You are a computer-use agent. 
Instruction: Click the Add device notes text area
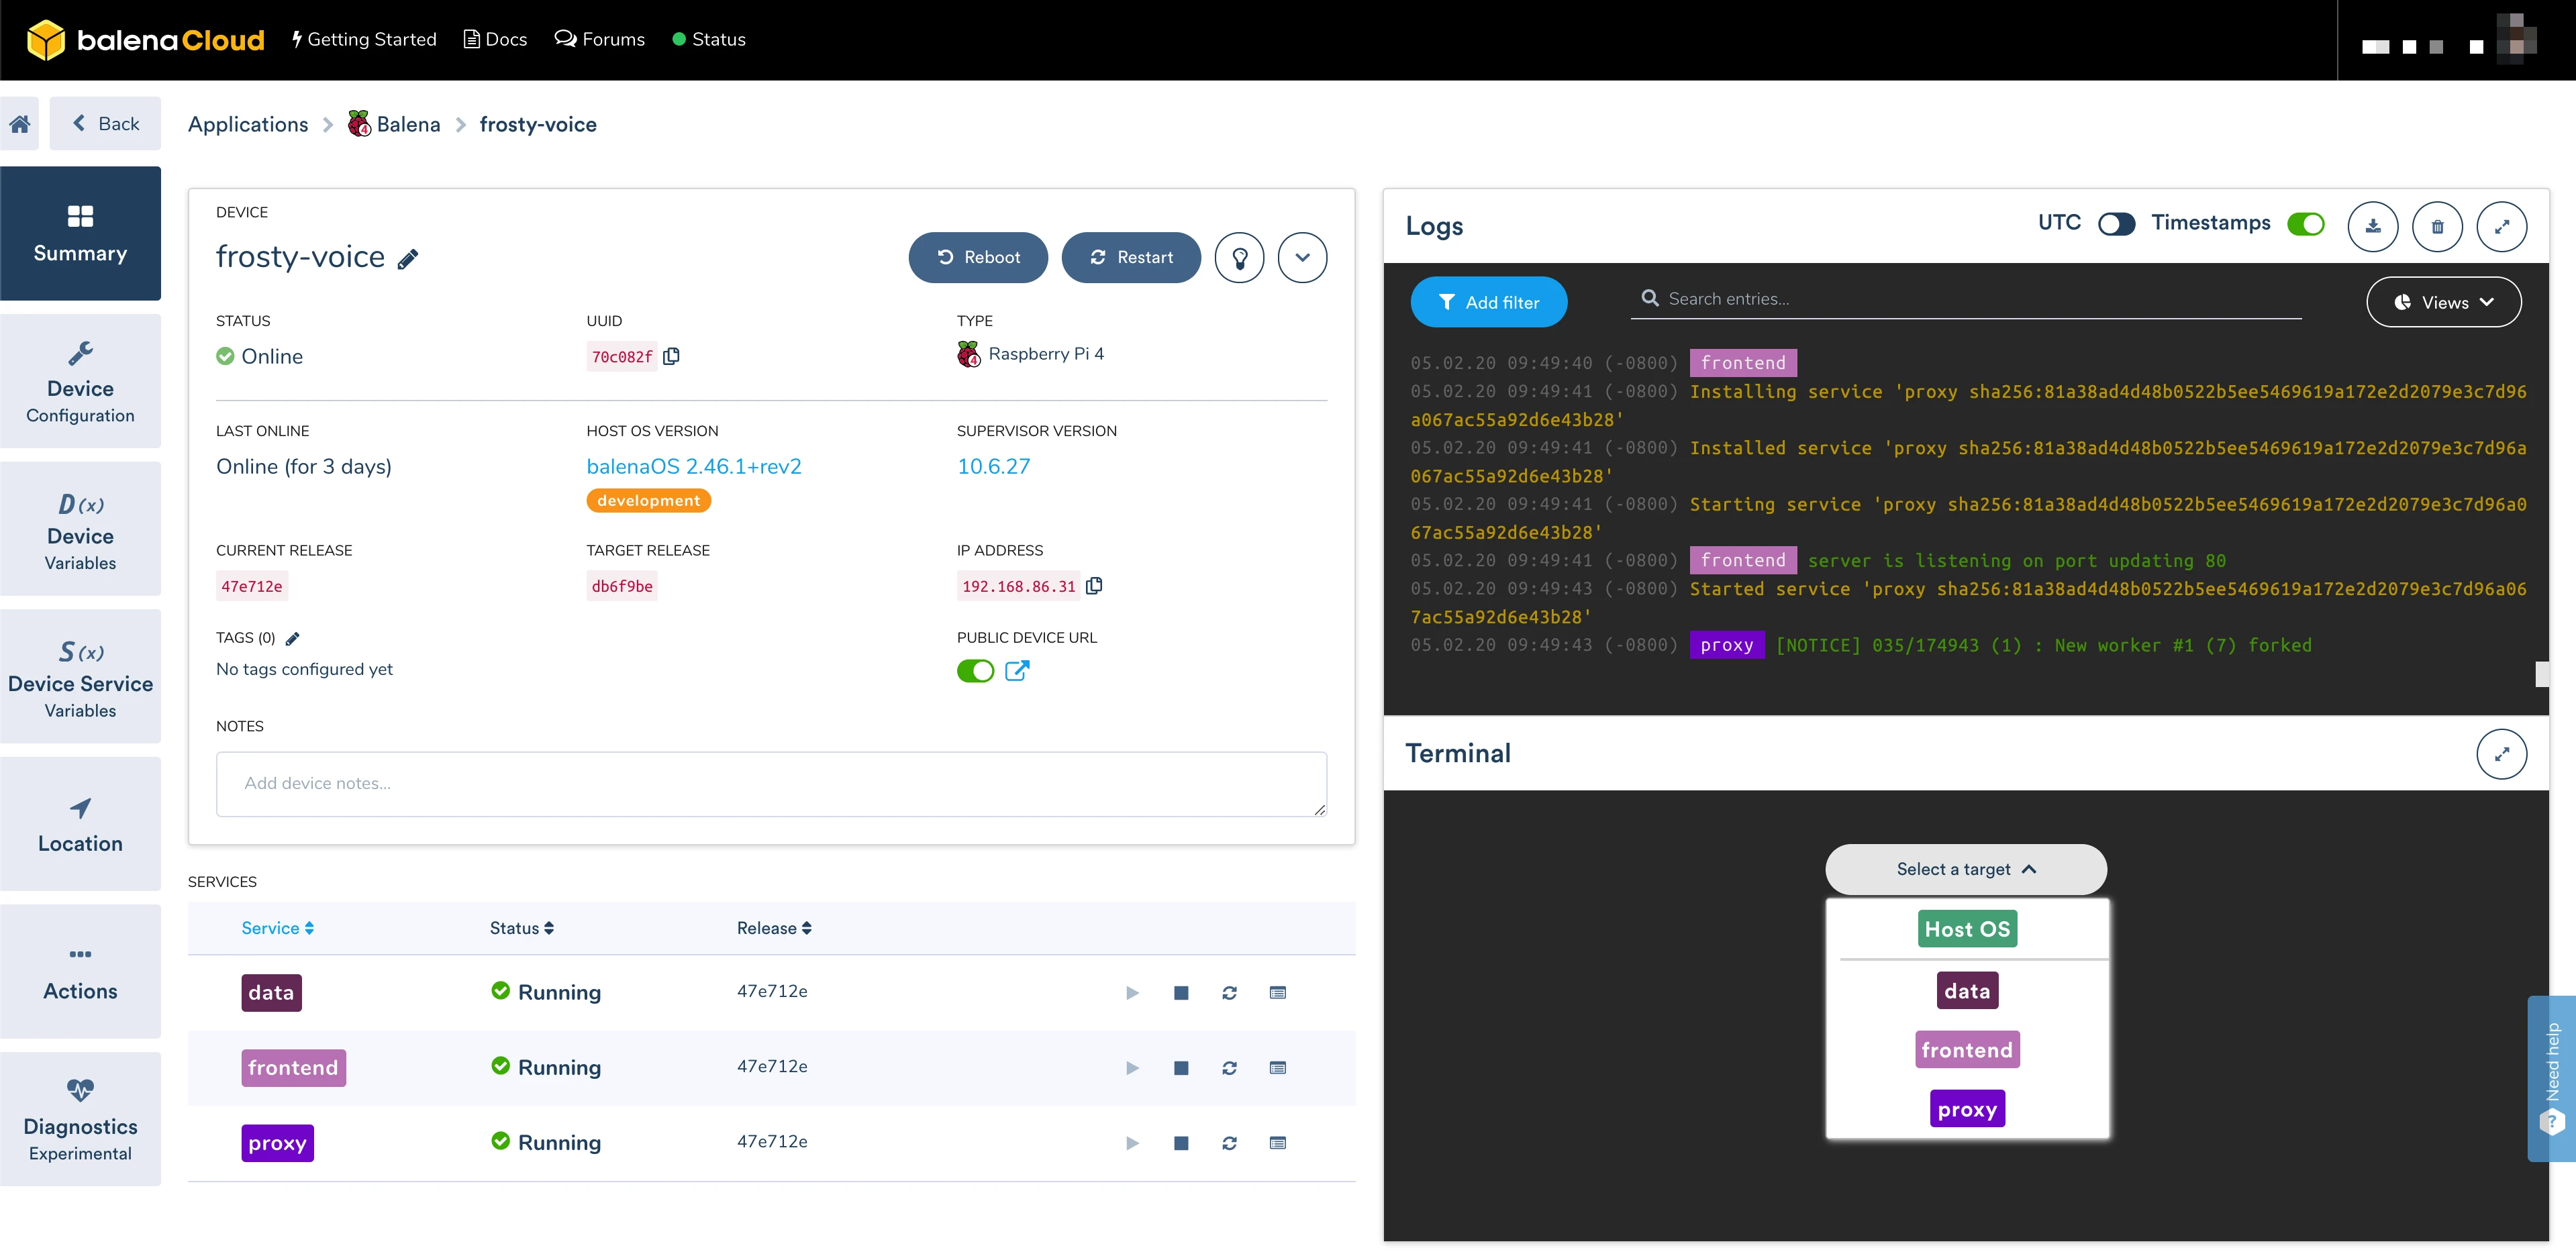[771, 784]
